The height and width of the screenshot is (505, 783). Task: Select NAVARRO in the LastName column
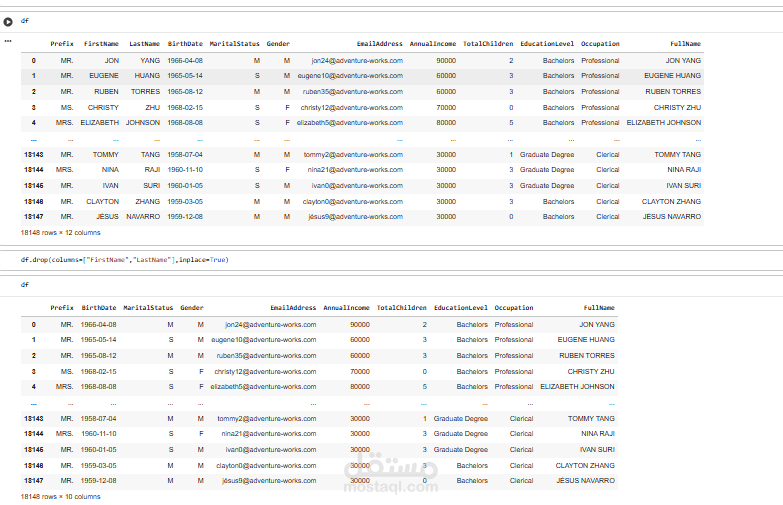coord(143,217)
